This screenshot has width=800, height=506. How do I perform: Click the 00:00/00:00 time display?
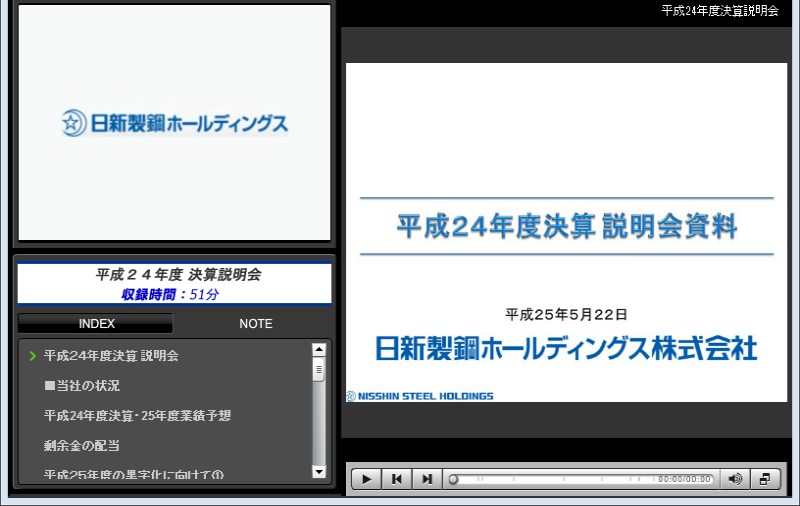[684, 479]
